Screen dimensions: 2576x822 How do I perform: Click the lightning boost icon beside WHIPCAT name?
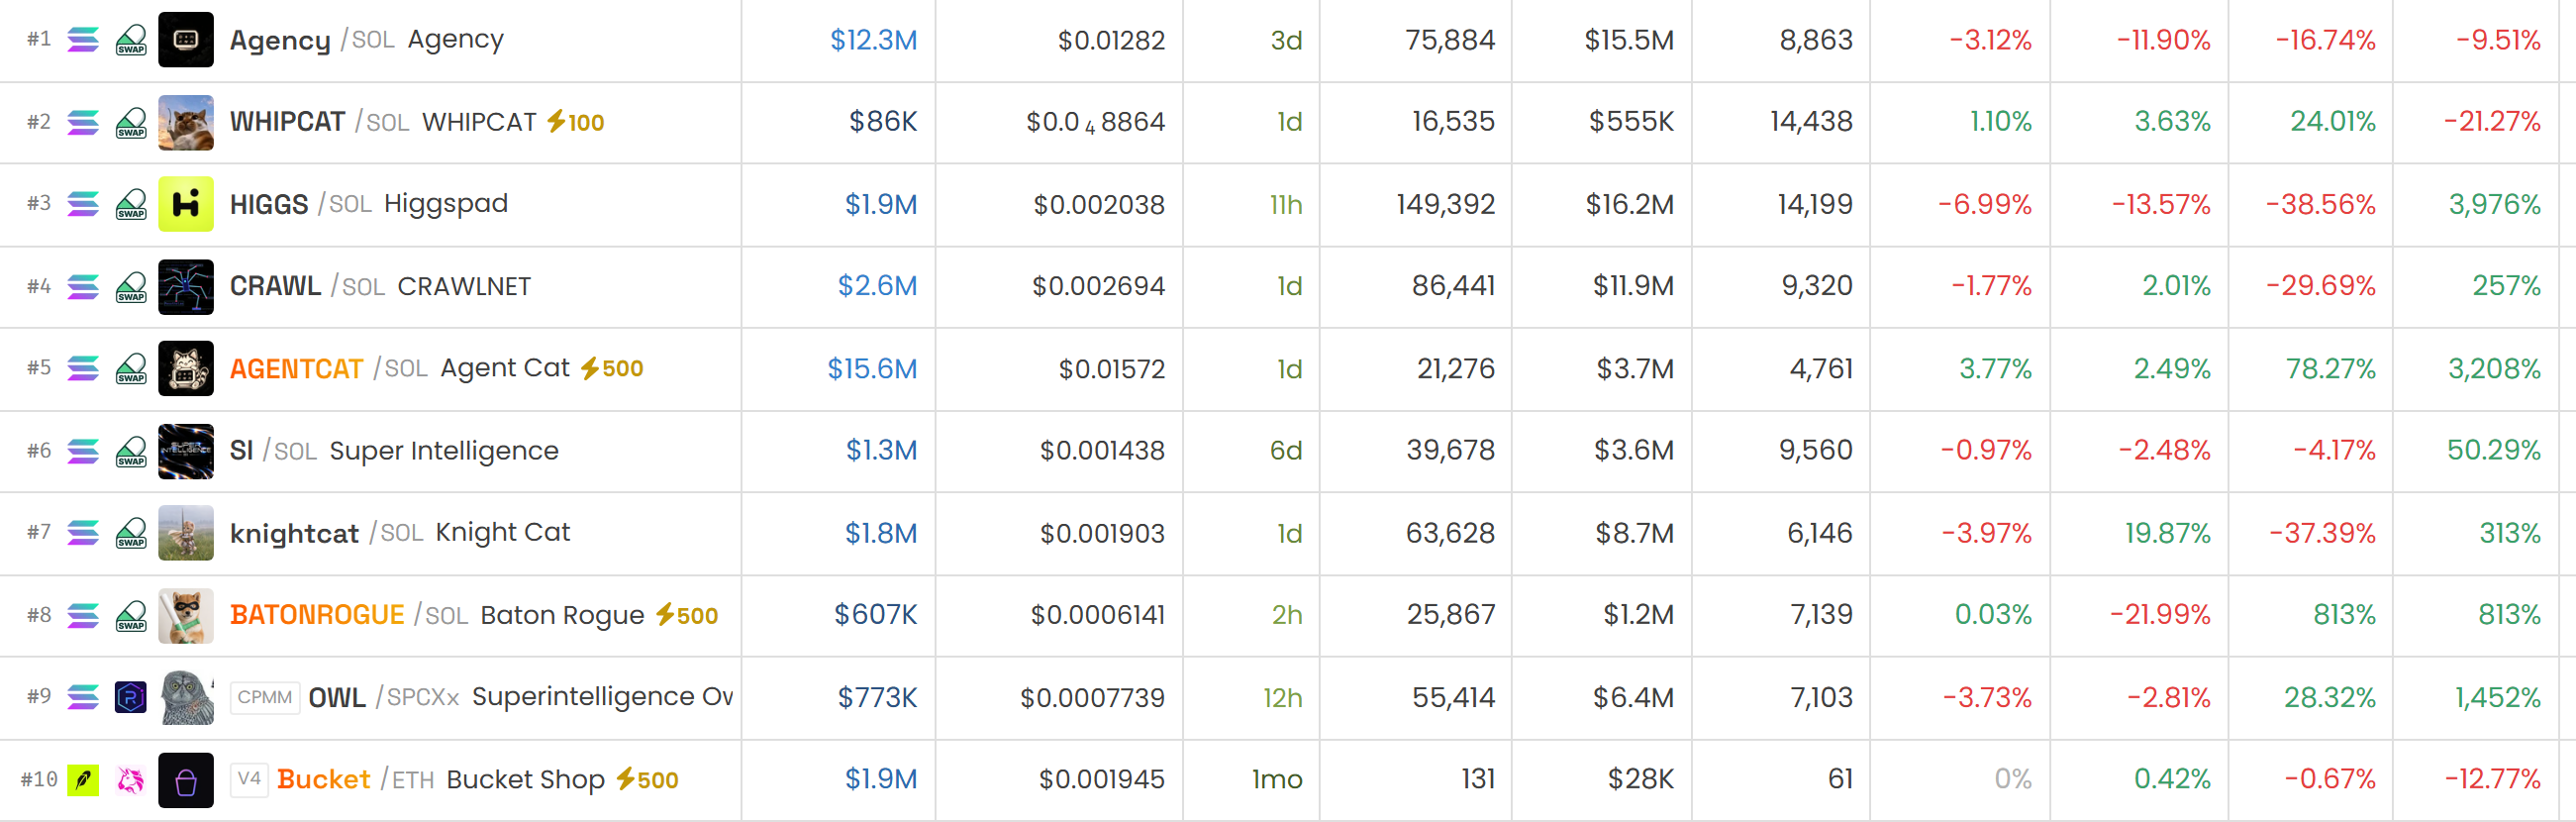(x=556, y=122)
